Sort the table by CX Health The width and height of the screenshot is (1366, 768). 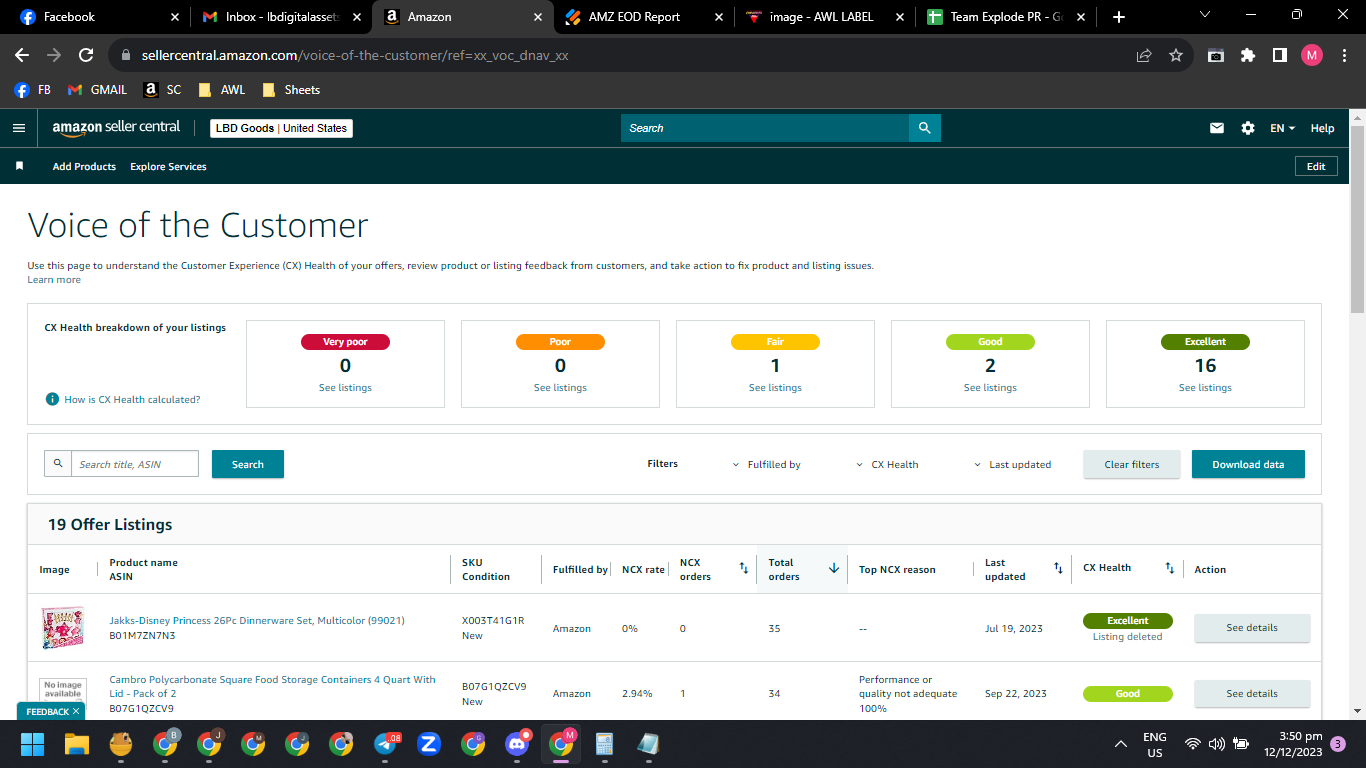tap(1169, 568)
